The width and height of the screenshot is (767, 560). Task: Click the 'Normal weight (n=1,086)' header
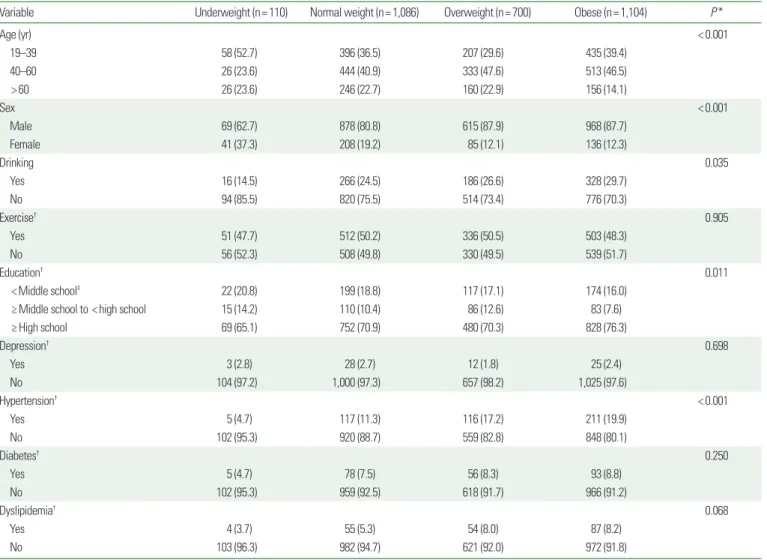[364, 13]
